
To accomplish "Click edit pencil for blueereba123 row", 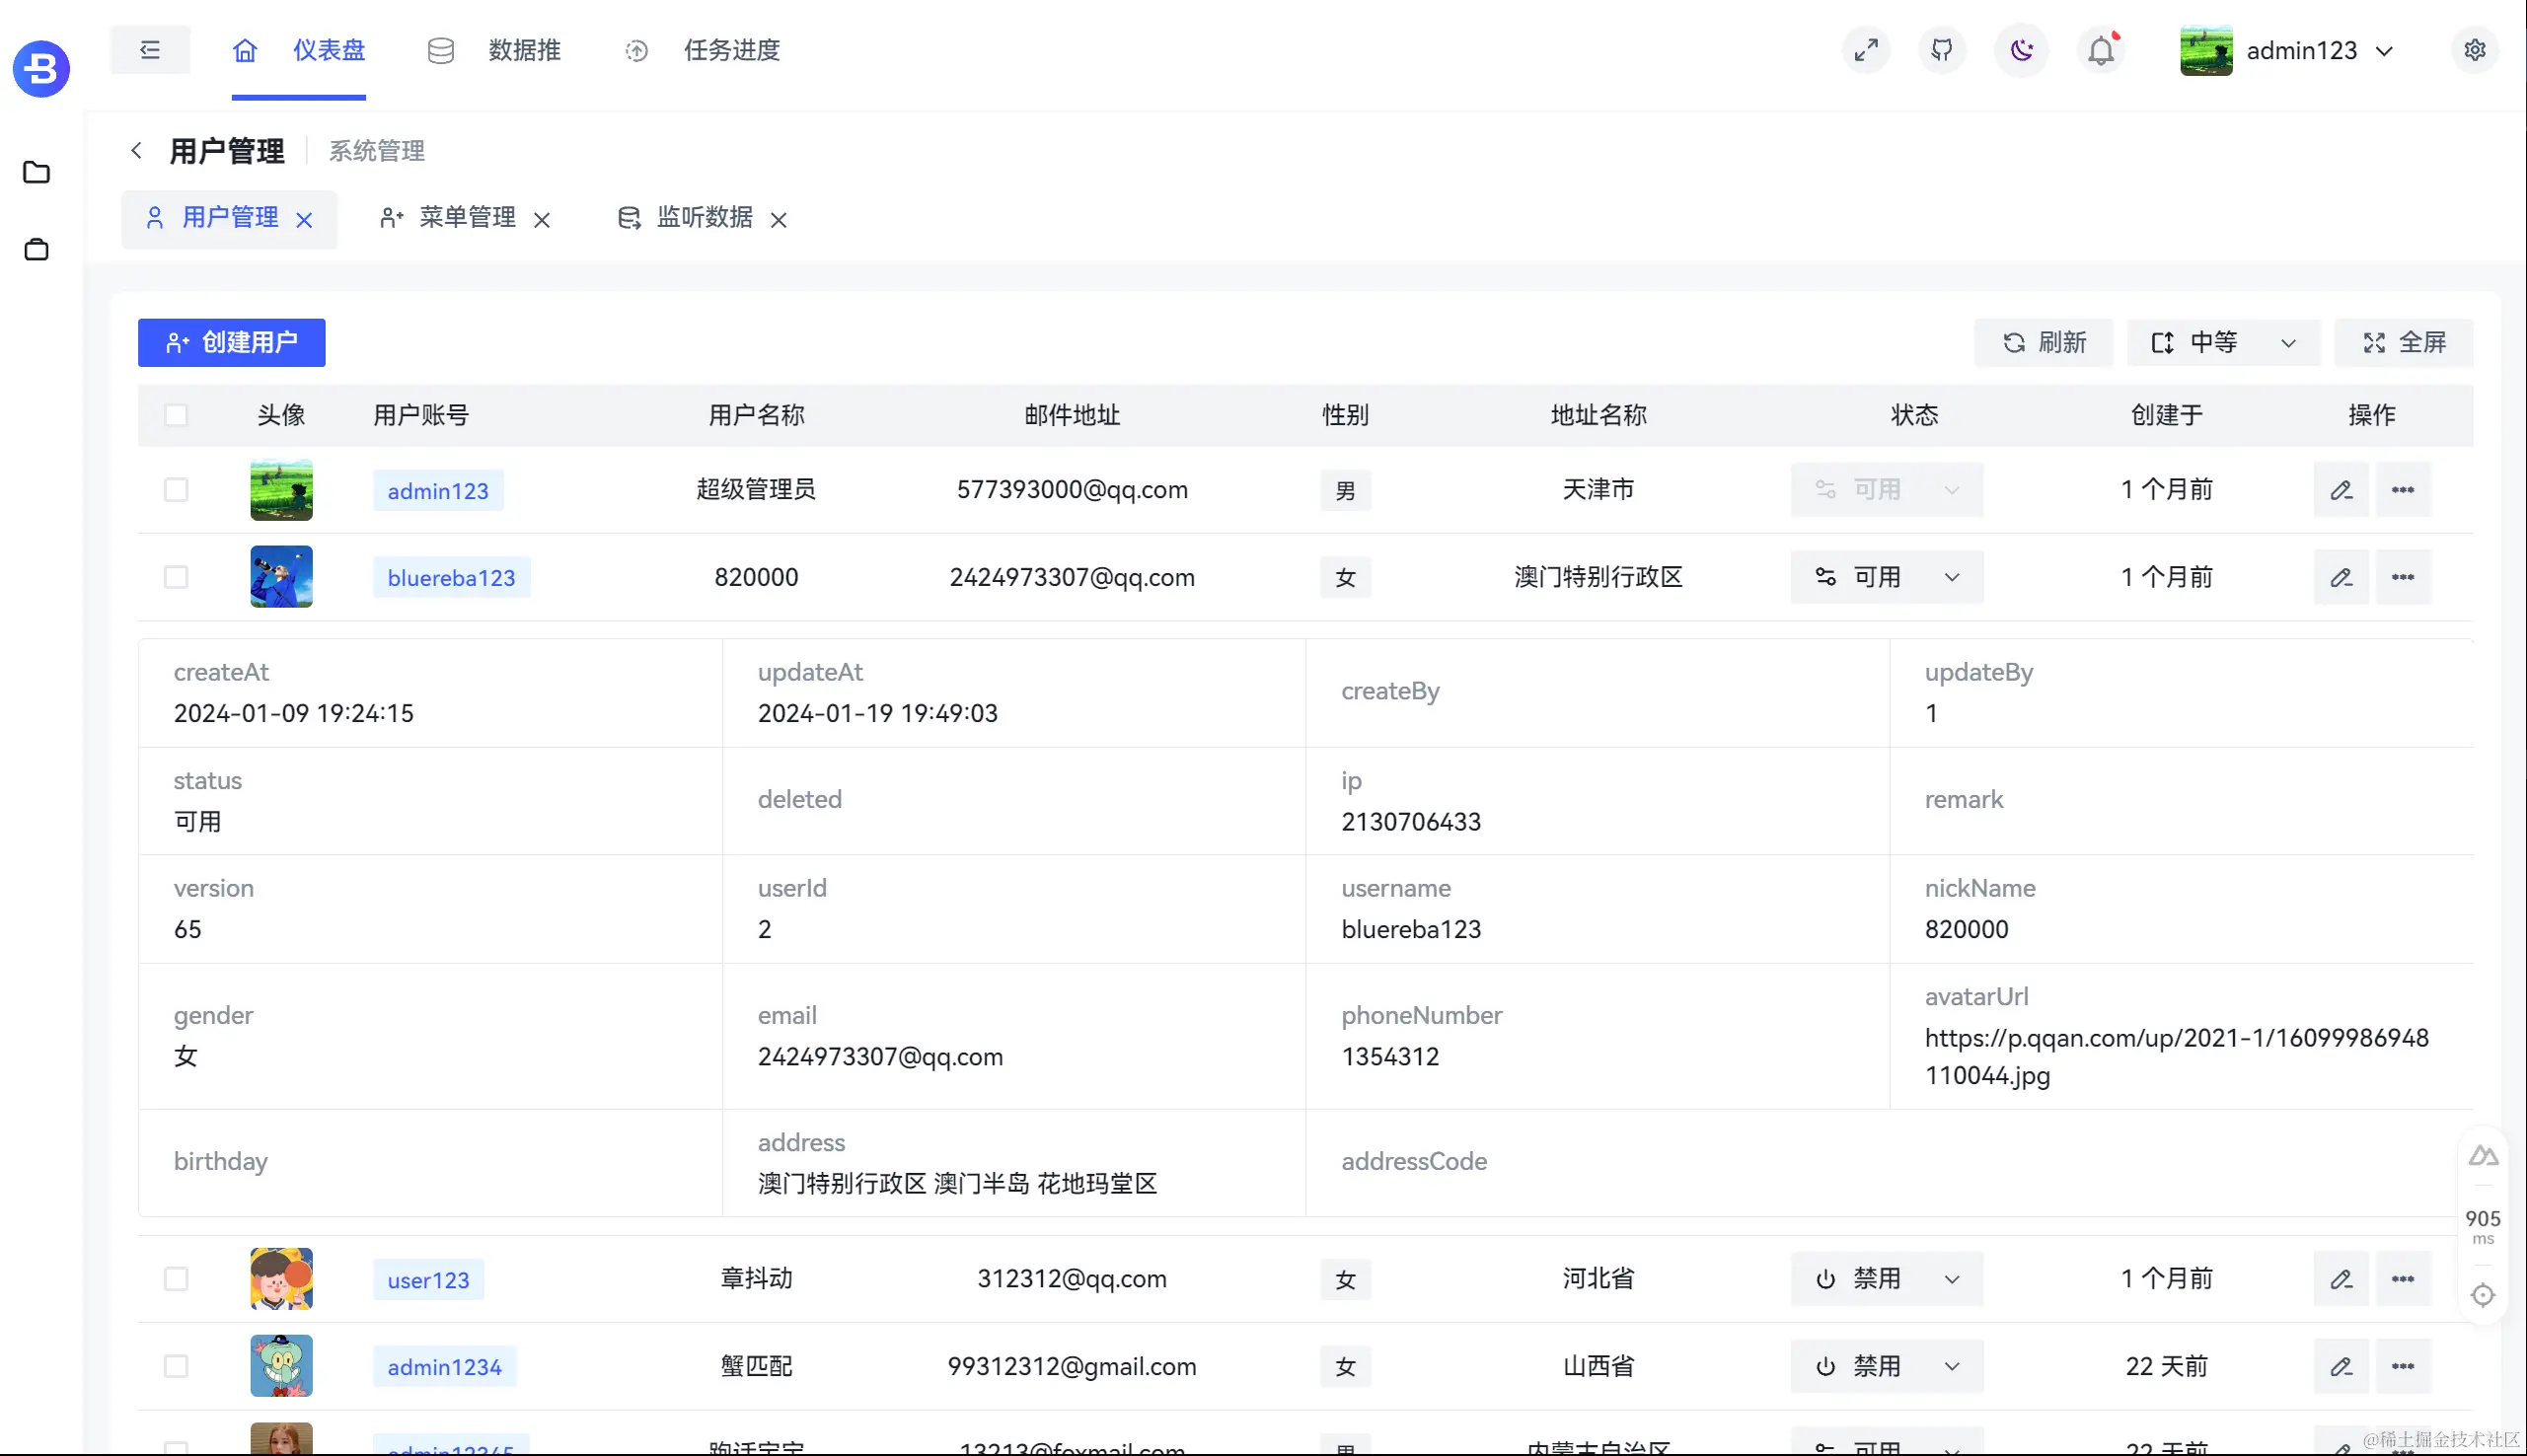I will tap(2340, 577).
